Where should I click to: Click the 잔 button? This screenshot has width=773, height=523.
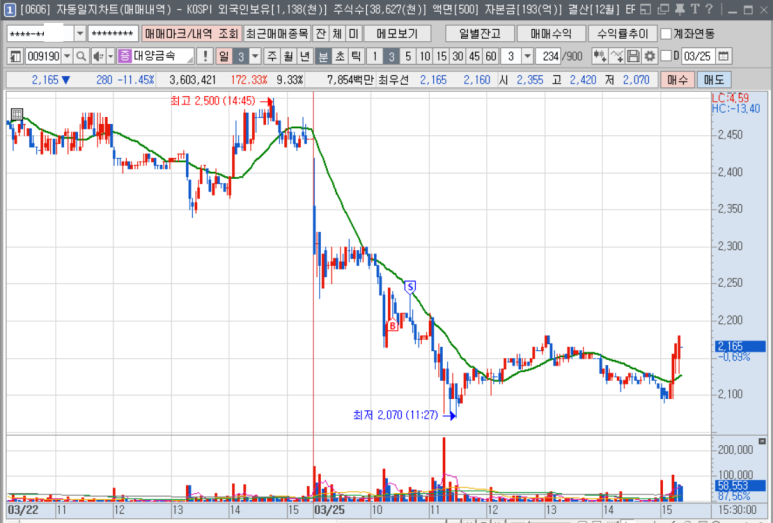(x=321, y=34)
